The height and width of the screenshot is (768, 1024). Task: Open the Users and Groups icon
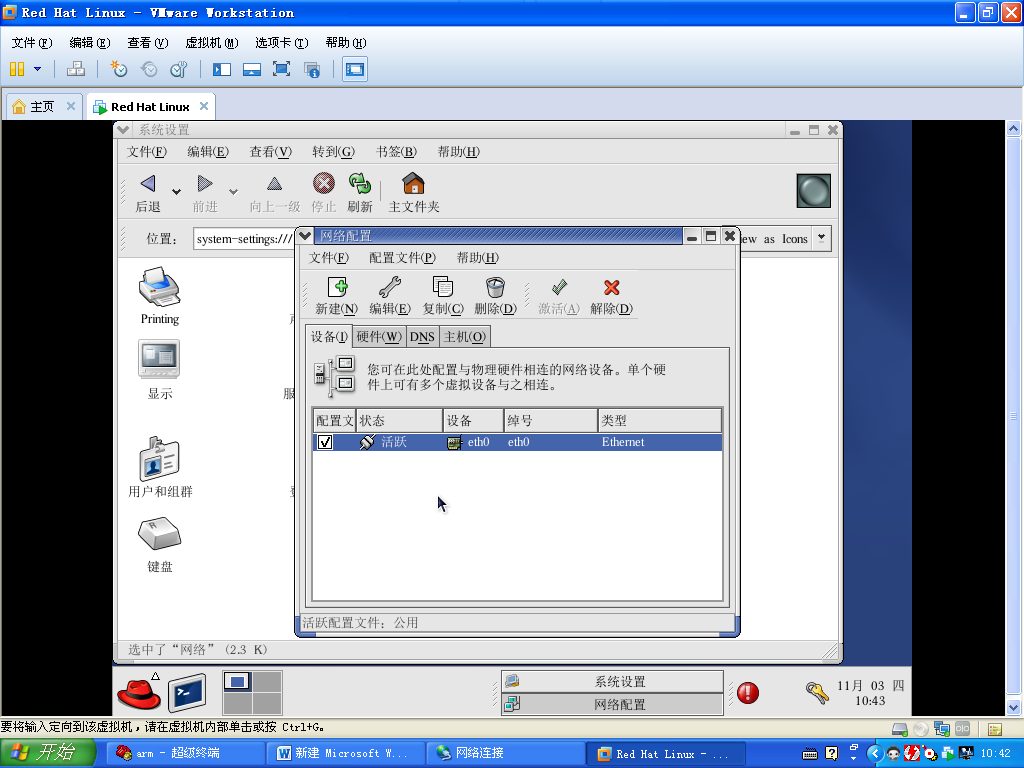pos(159,458)
